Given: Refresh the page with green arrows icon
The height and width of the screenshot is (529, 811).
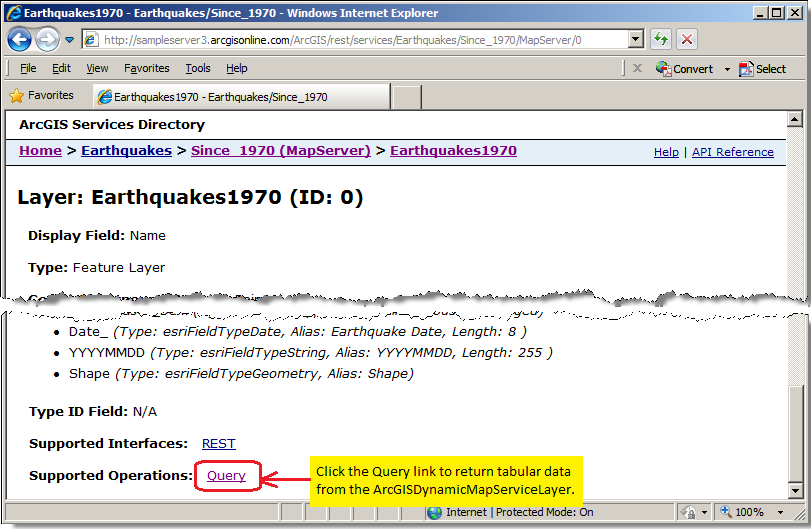Looking at the screenshot, I should [661, 39].
